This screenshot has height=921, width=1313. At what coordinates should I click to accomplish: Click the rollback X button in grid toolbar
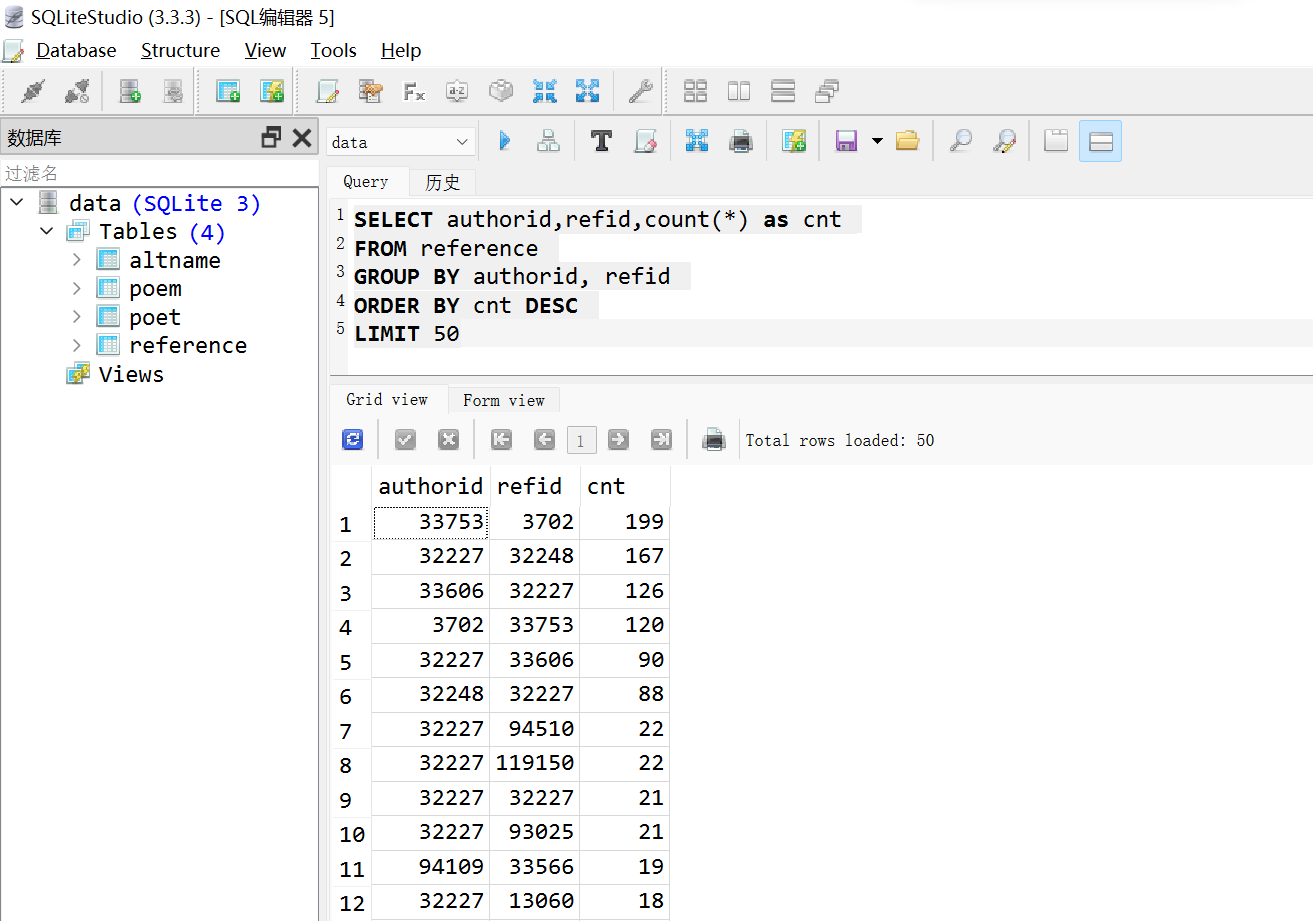(448, 439)
